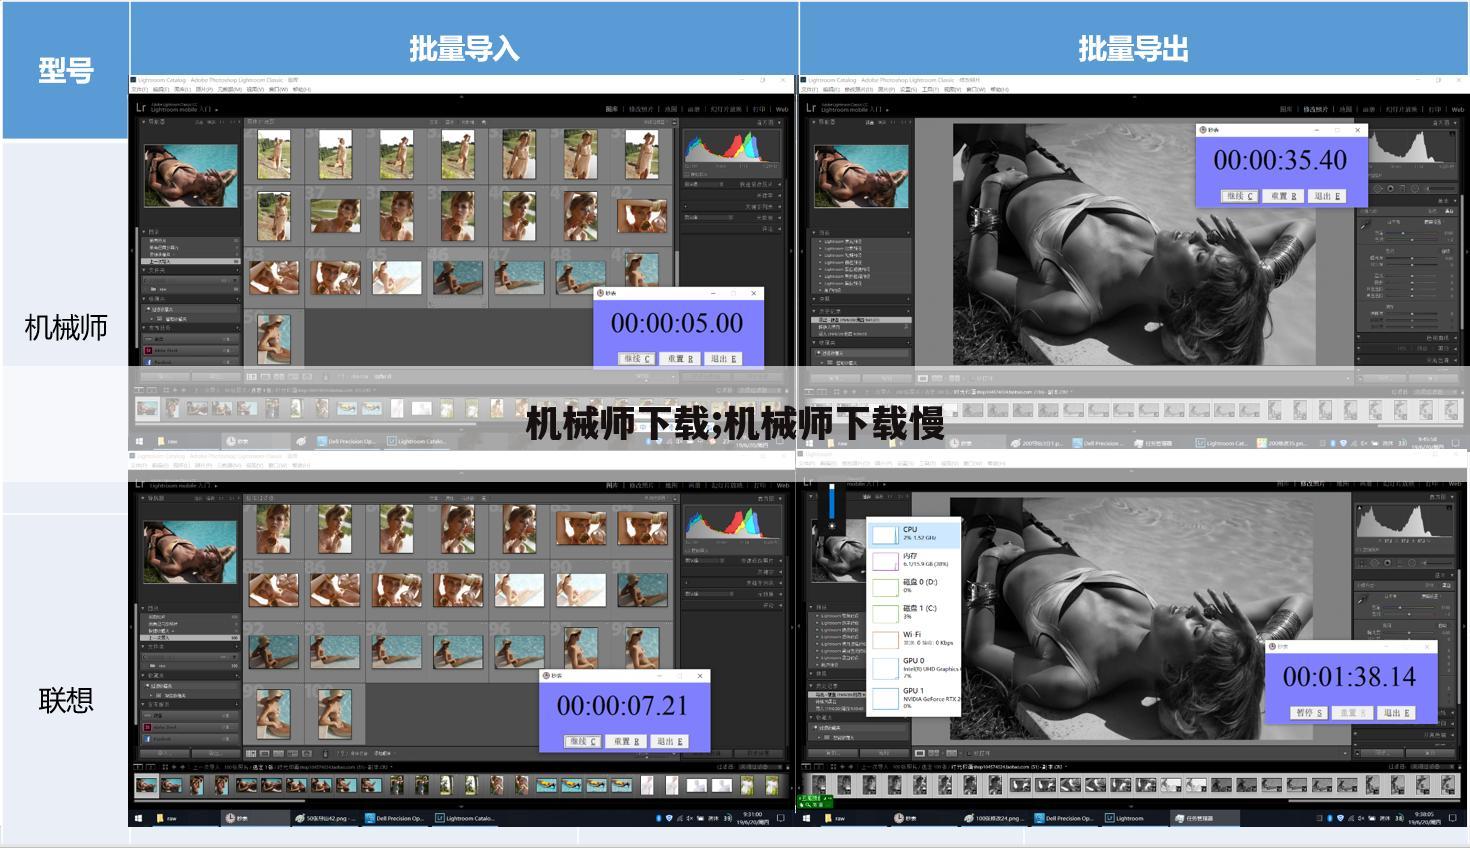1470x848 pixels.
Task: Click 退出 E in the 00:00:05.00 stopwatch
Action: point(723,358)
